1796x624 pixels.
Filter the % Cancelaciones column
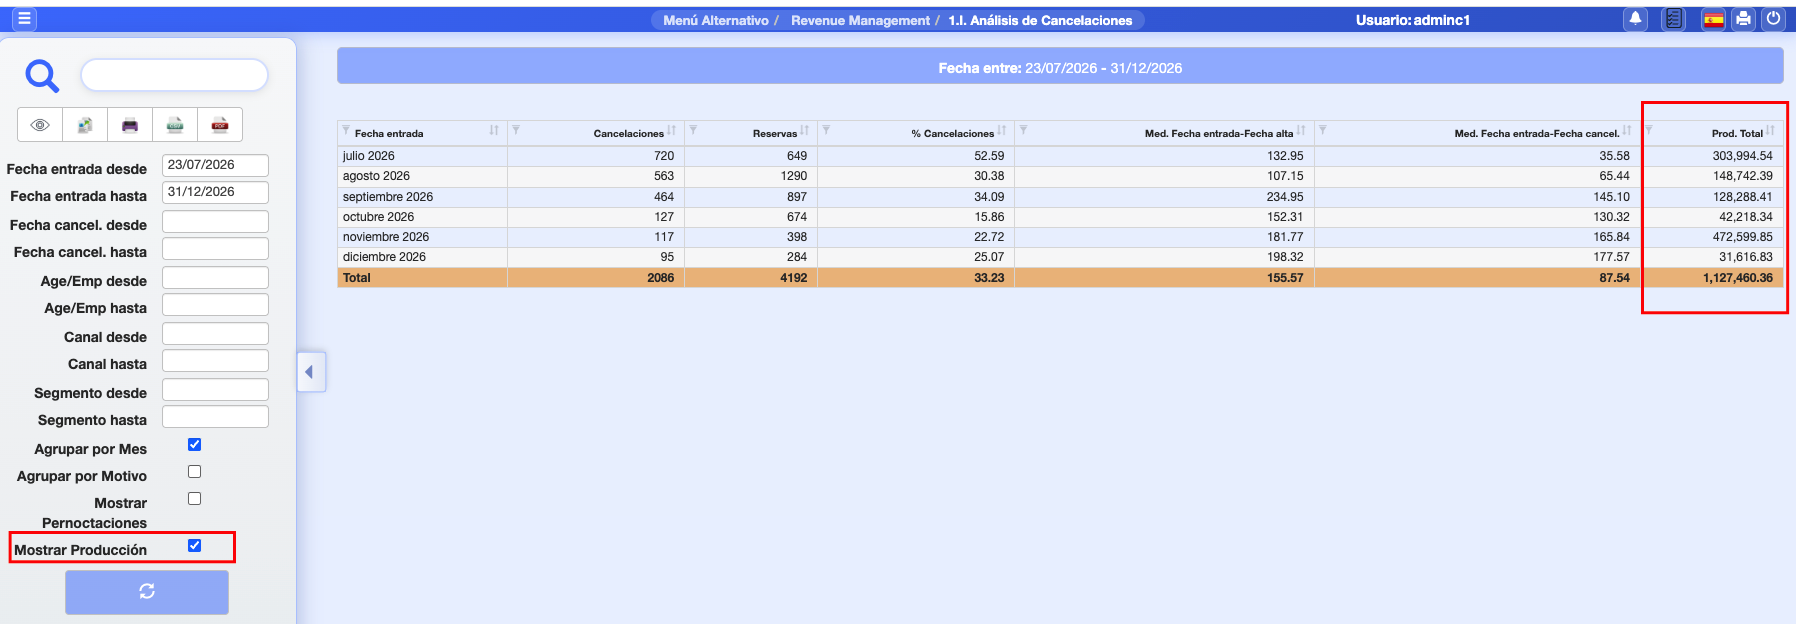(826, 130)
